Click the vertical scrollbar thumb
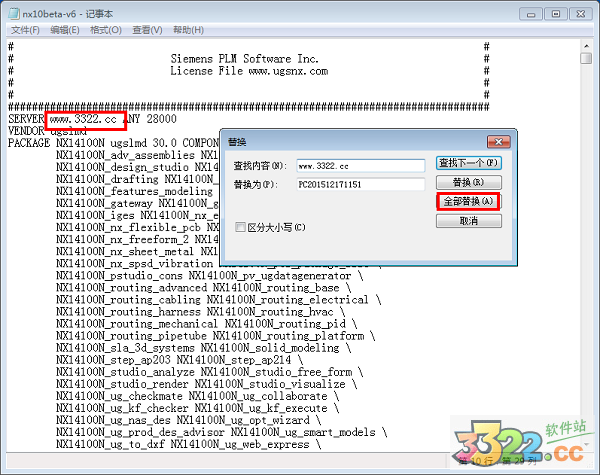Image resolution: width=600 pixels, height=475 pixels. [586, 59]
